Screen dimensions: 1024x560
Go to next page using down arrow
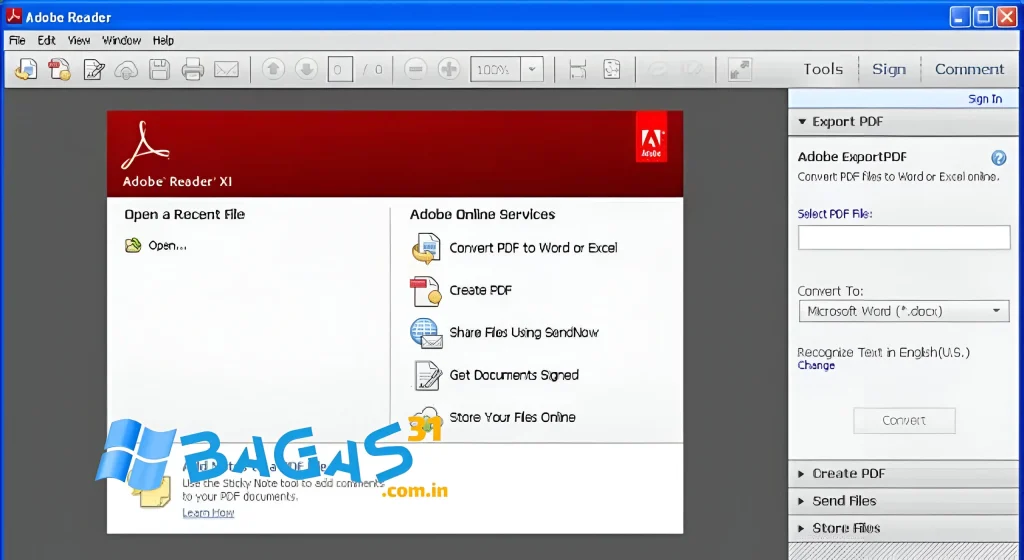tap(306, 69)
